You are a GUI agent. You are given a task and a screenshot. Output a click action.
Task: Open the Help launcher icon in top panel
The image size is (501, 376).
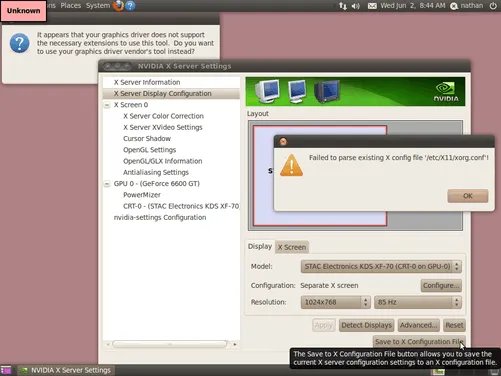coord(130,5)
